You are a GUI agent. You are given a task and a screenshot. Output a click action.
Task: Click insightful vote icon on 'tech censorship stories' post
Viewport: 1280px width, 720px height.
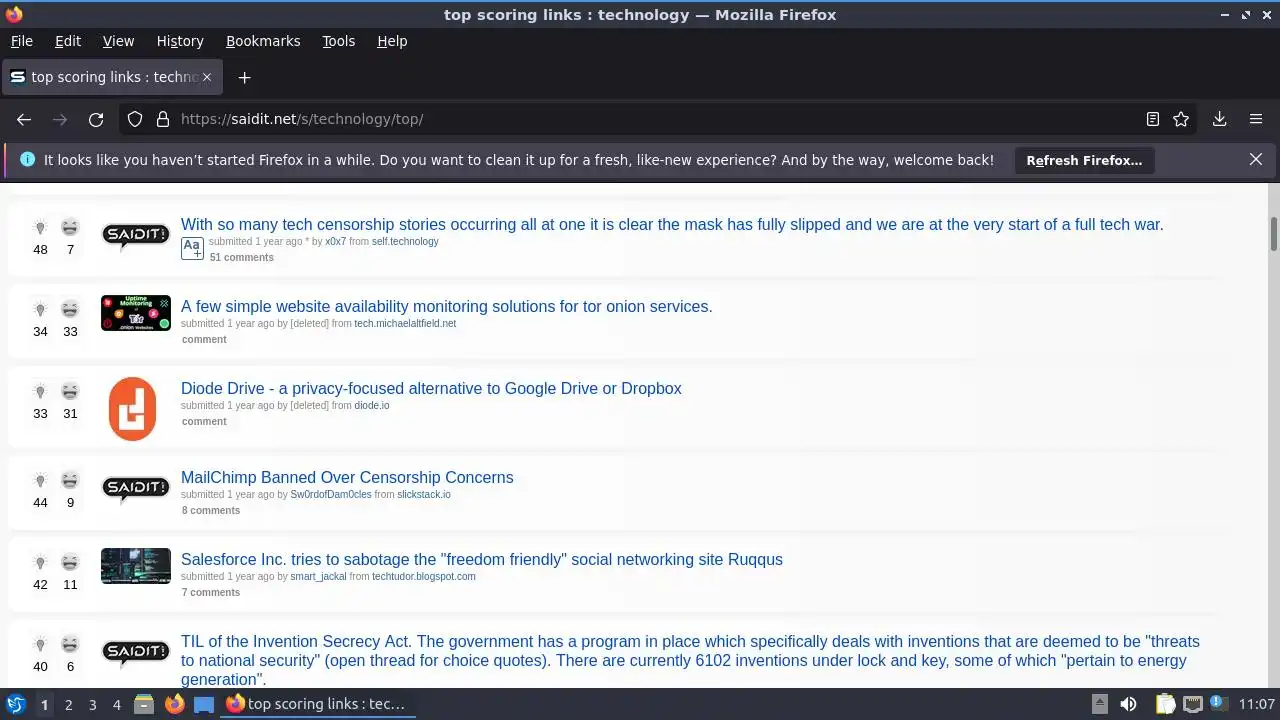coord(40,227)
